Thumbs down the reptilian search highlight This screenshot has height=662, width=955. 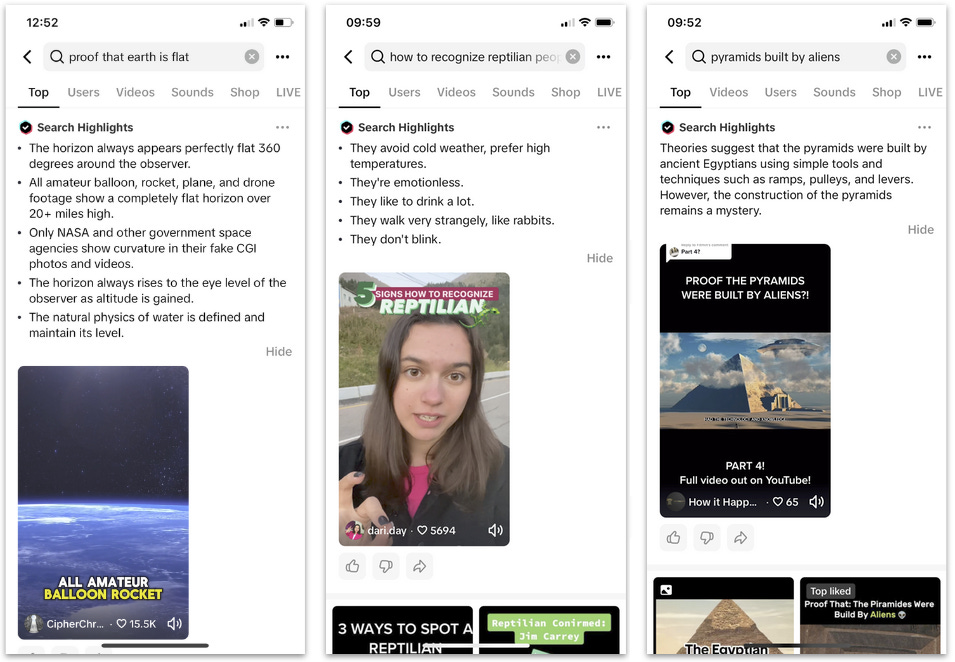point(386,566)
